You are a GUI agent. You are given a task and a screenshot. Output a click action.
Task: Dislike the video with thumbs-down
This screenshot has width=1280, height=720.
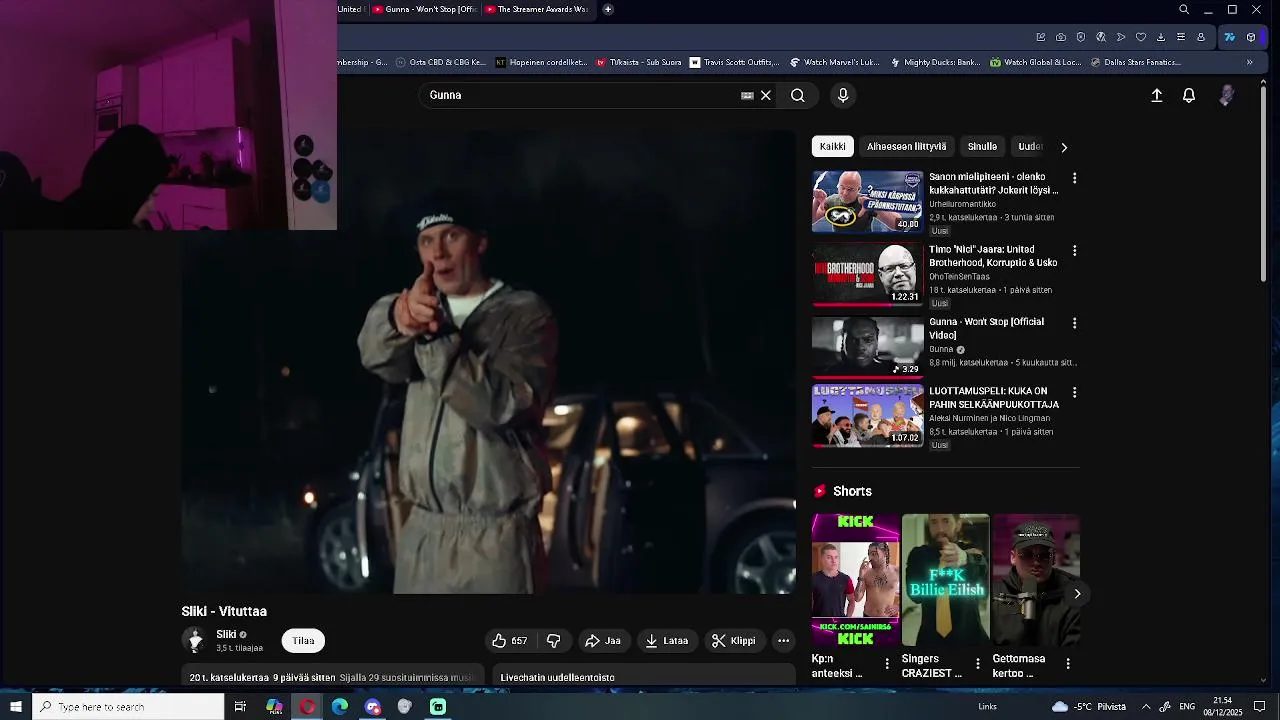[x=553, y=641]
